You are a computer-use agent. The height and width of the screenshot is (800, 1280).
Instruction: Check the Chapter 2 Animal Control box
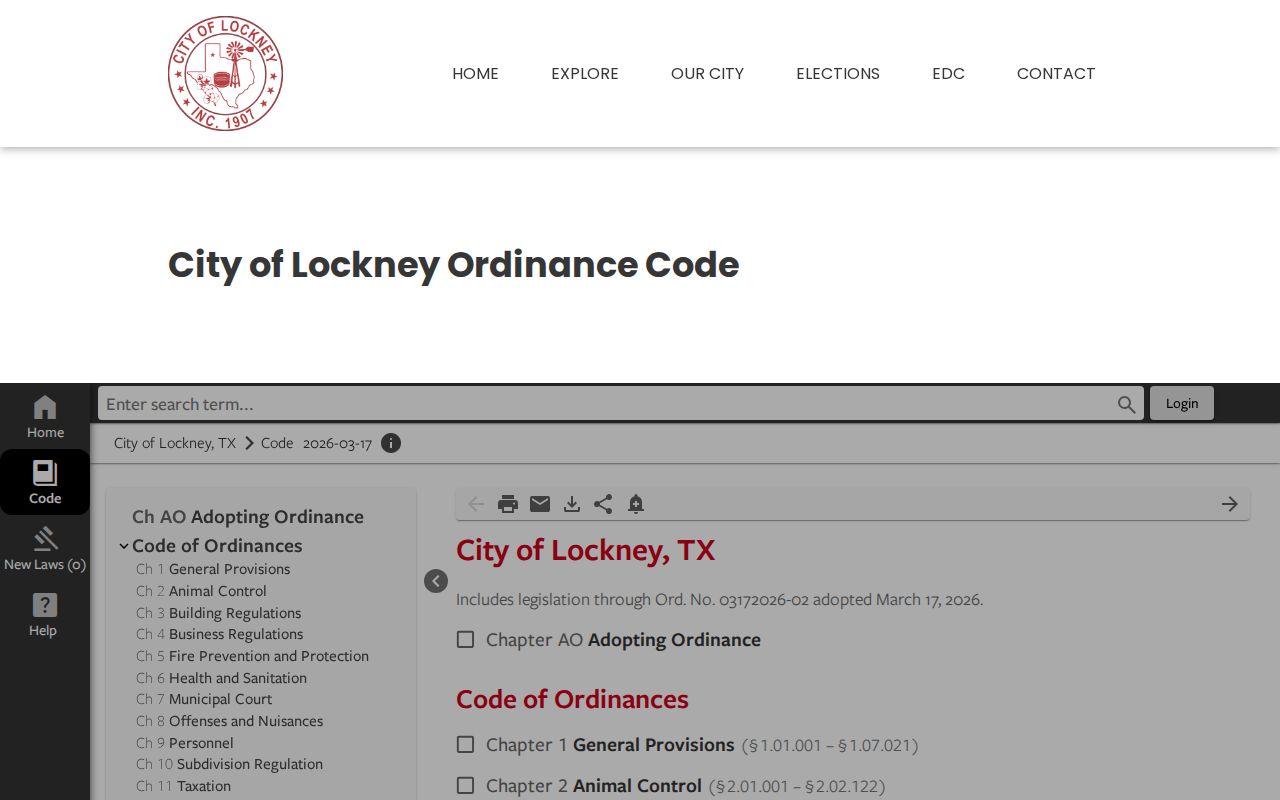pyautogui.click(x=466, y=786)
